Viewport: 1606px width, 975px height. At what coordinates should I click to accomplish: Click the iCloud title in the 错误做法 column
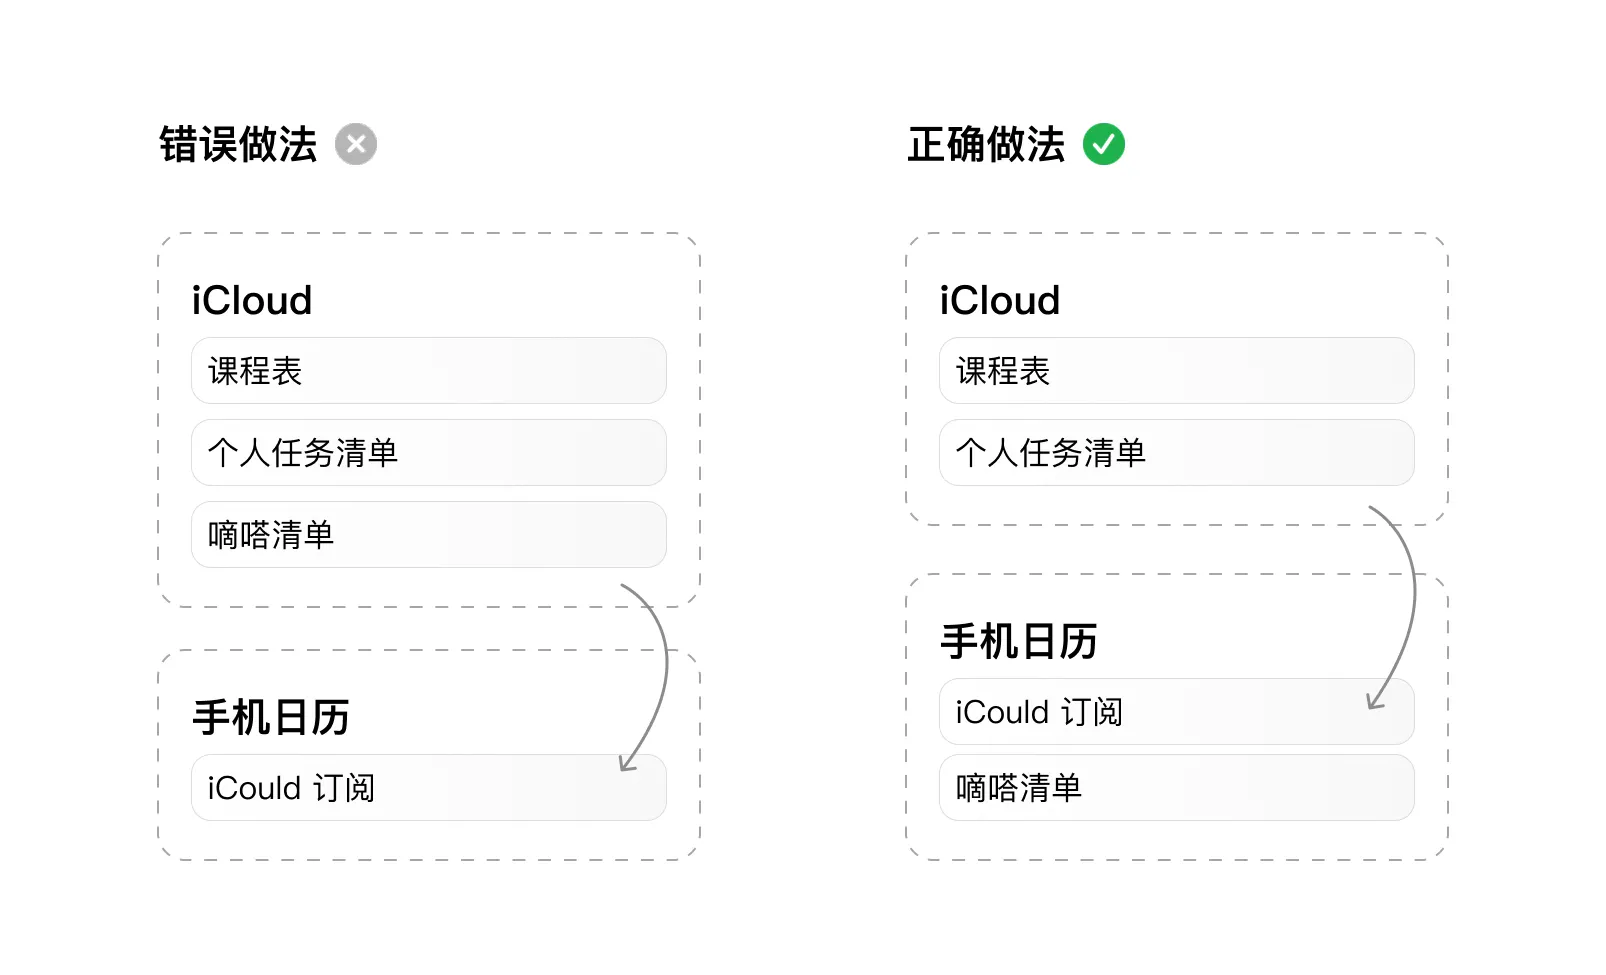(252, 300)
